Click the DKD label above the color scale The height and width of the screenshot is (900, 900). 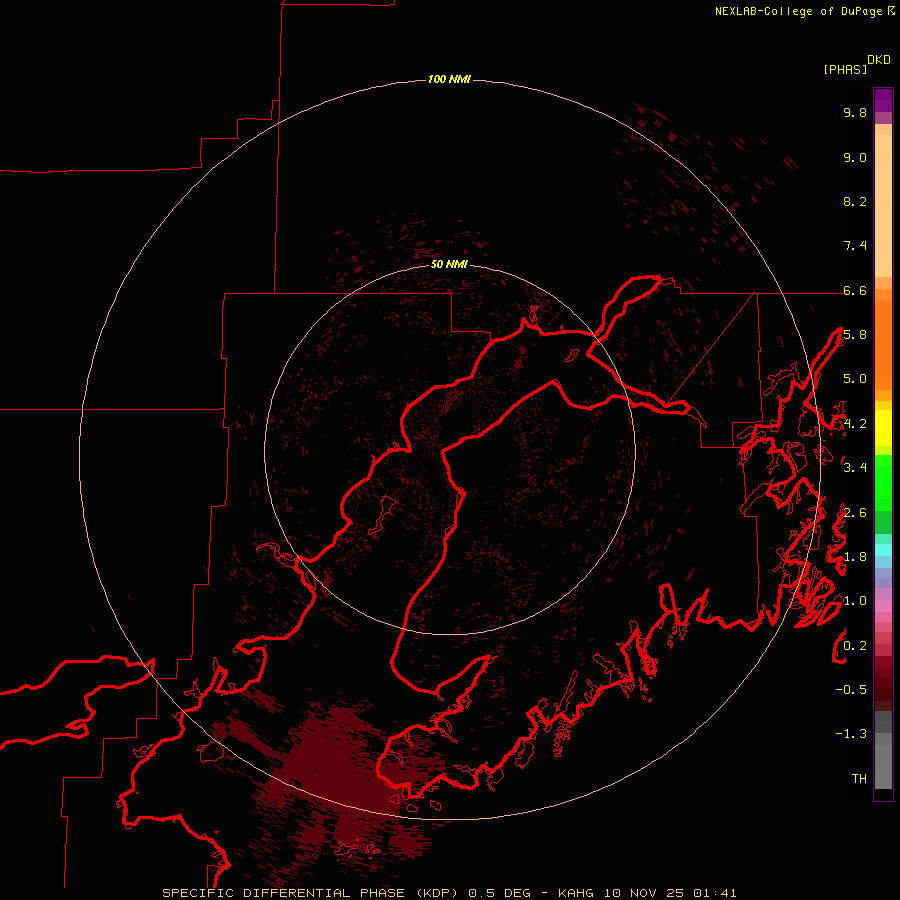coord(878,60)
